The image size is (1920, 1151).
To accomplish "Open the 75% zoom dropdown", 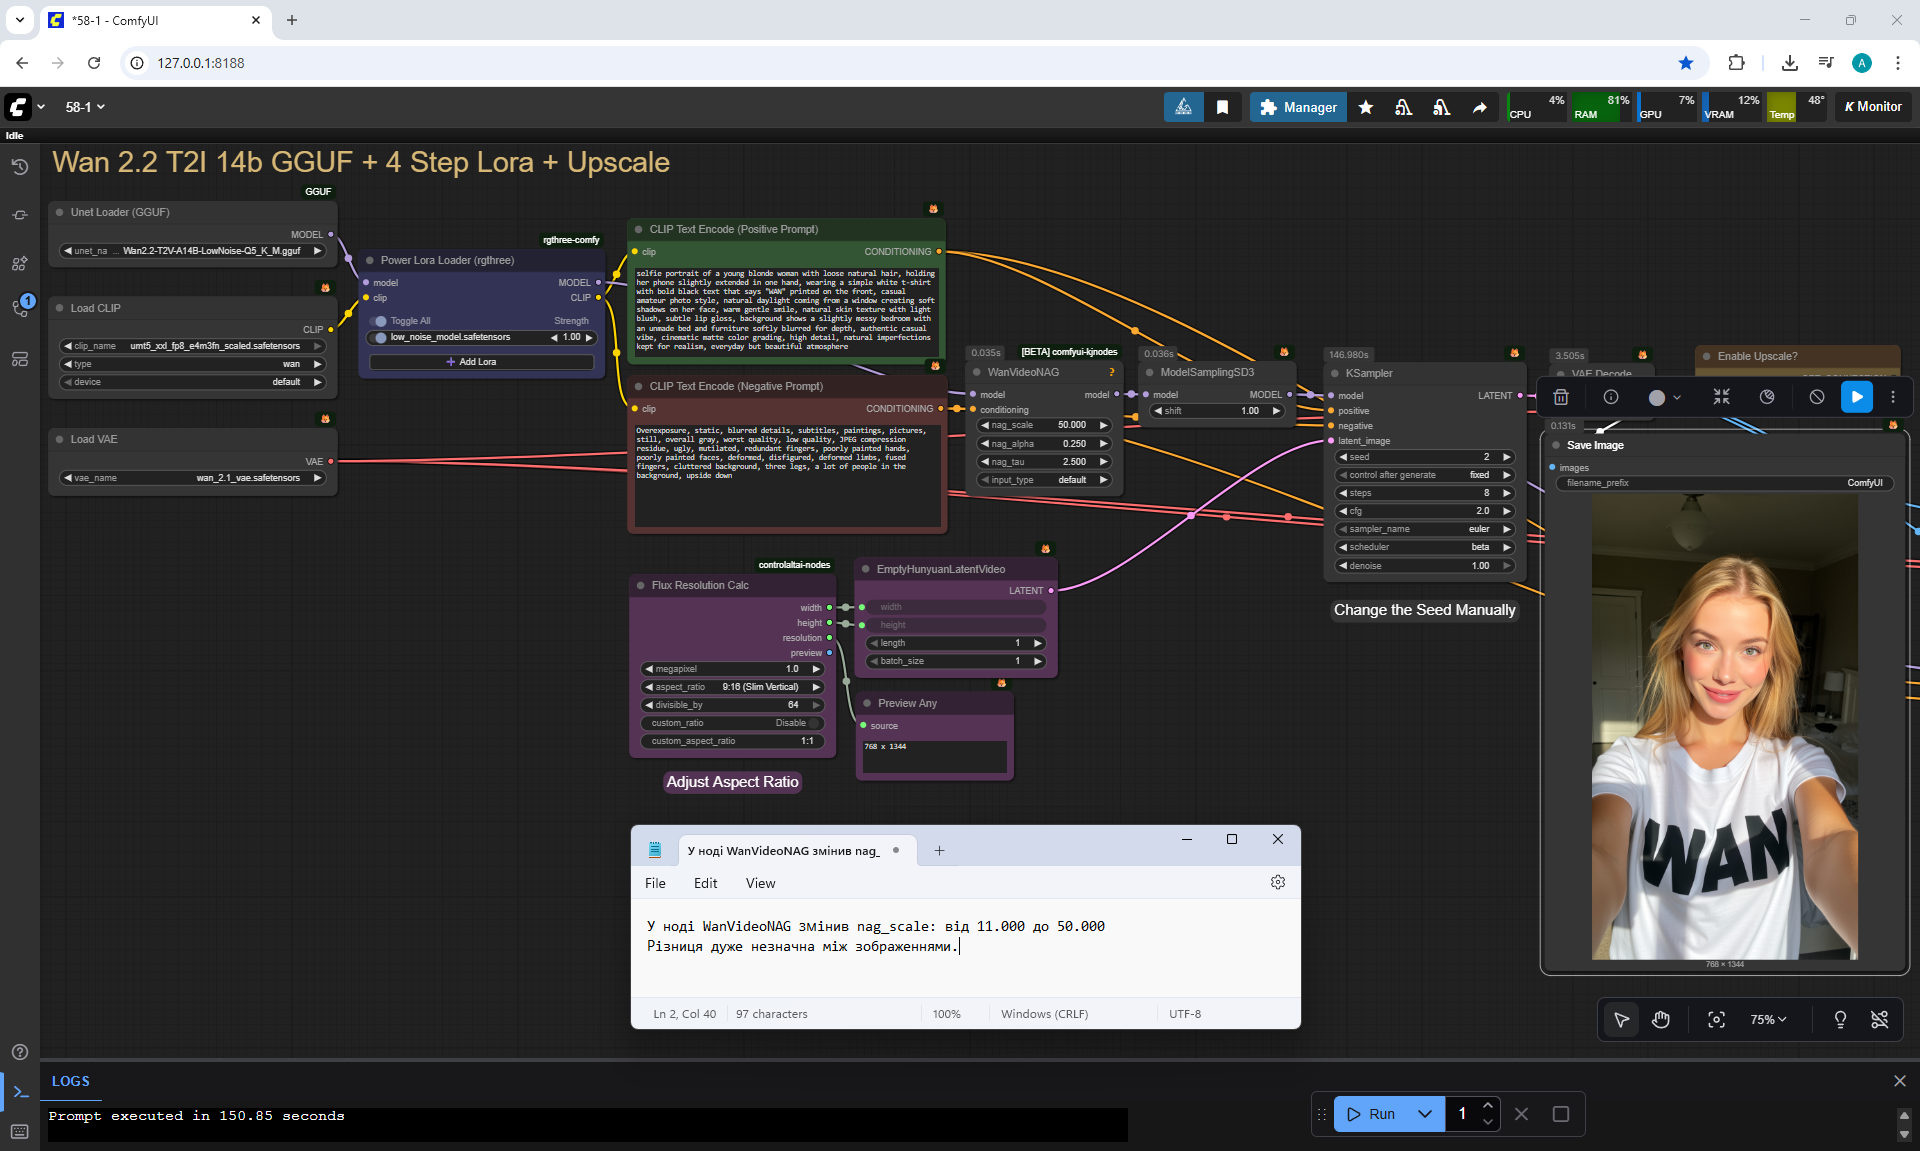I will pos(1767,1019).
